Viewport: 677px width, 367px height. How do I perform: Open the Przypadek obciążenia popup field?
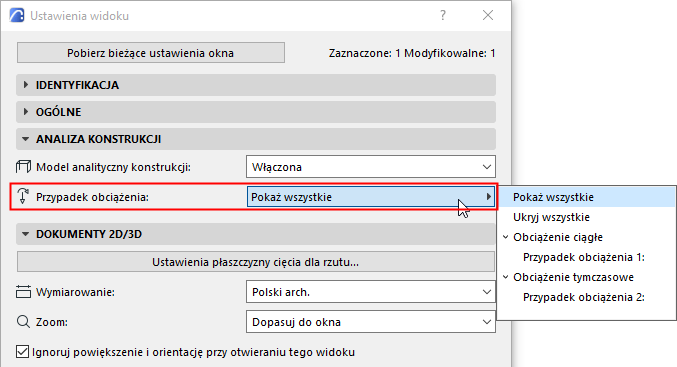point(371,197)
